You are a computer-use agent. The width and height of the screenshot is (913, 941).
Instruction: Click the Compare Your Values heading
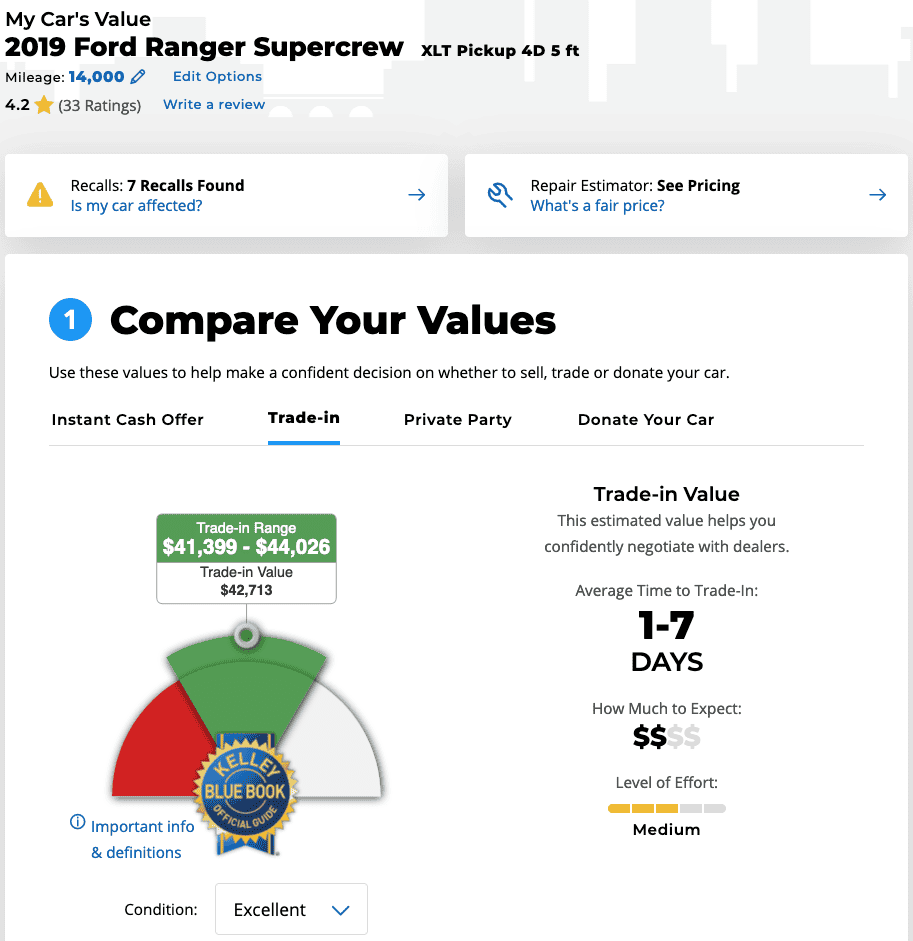(x=333, y=320)
